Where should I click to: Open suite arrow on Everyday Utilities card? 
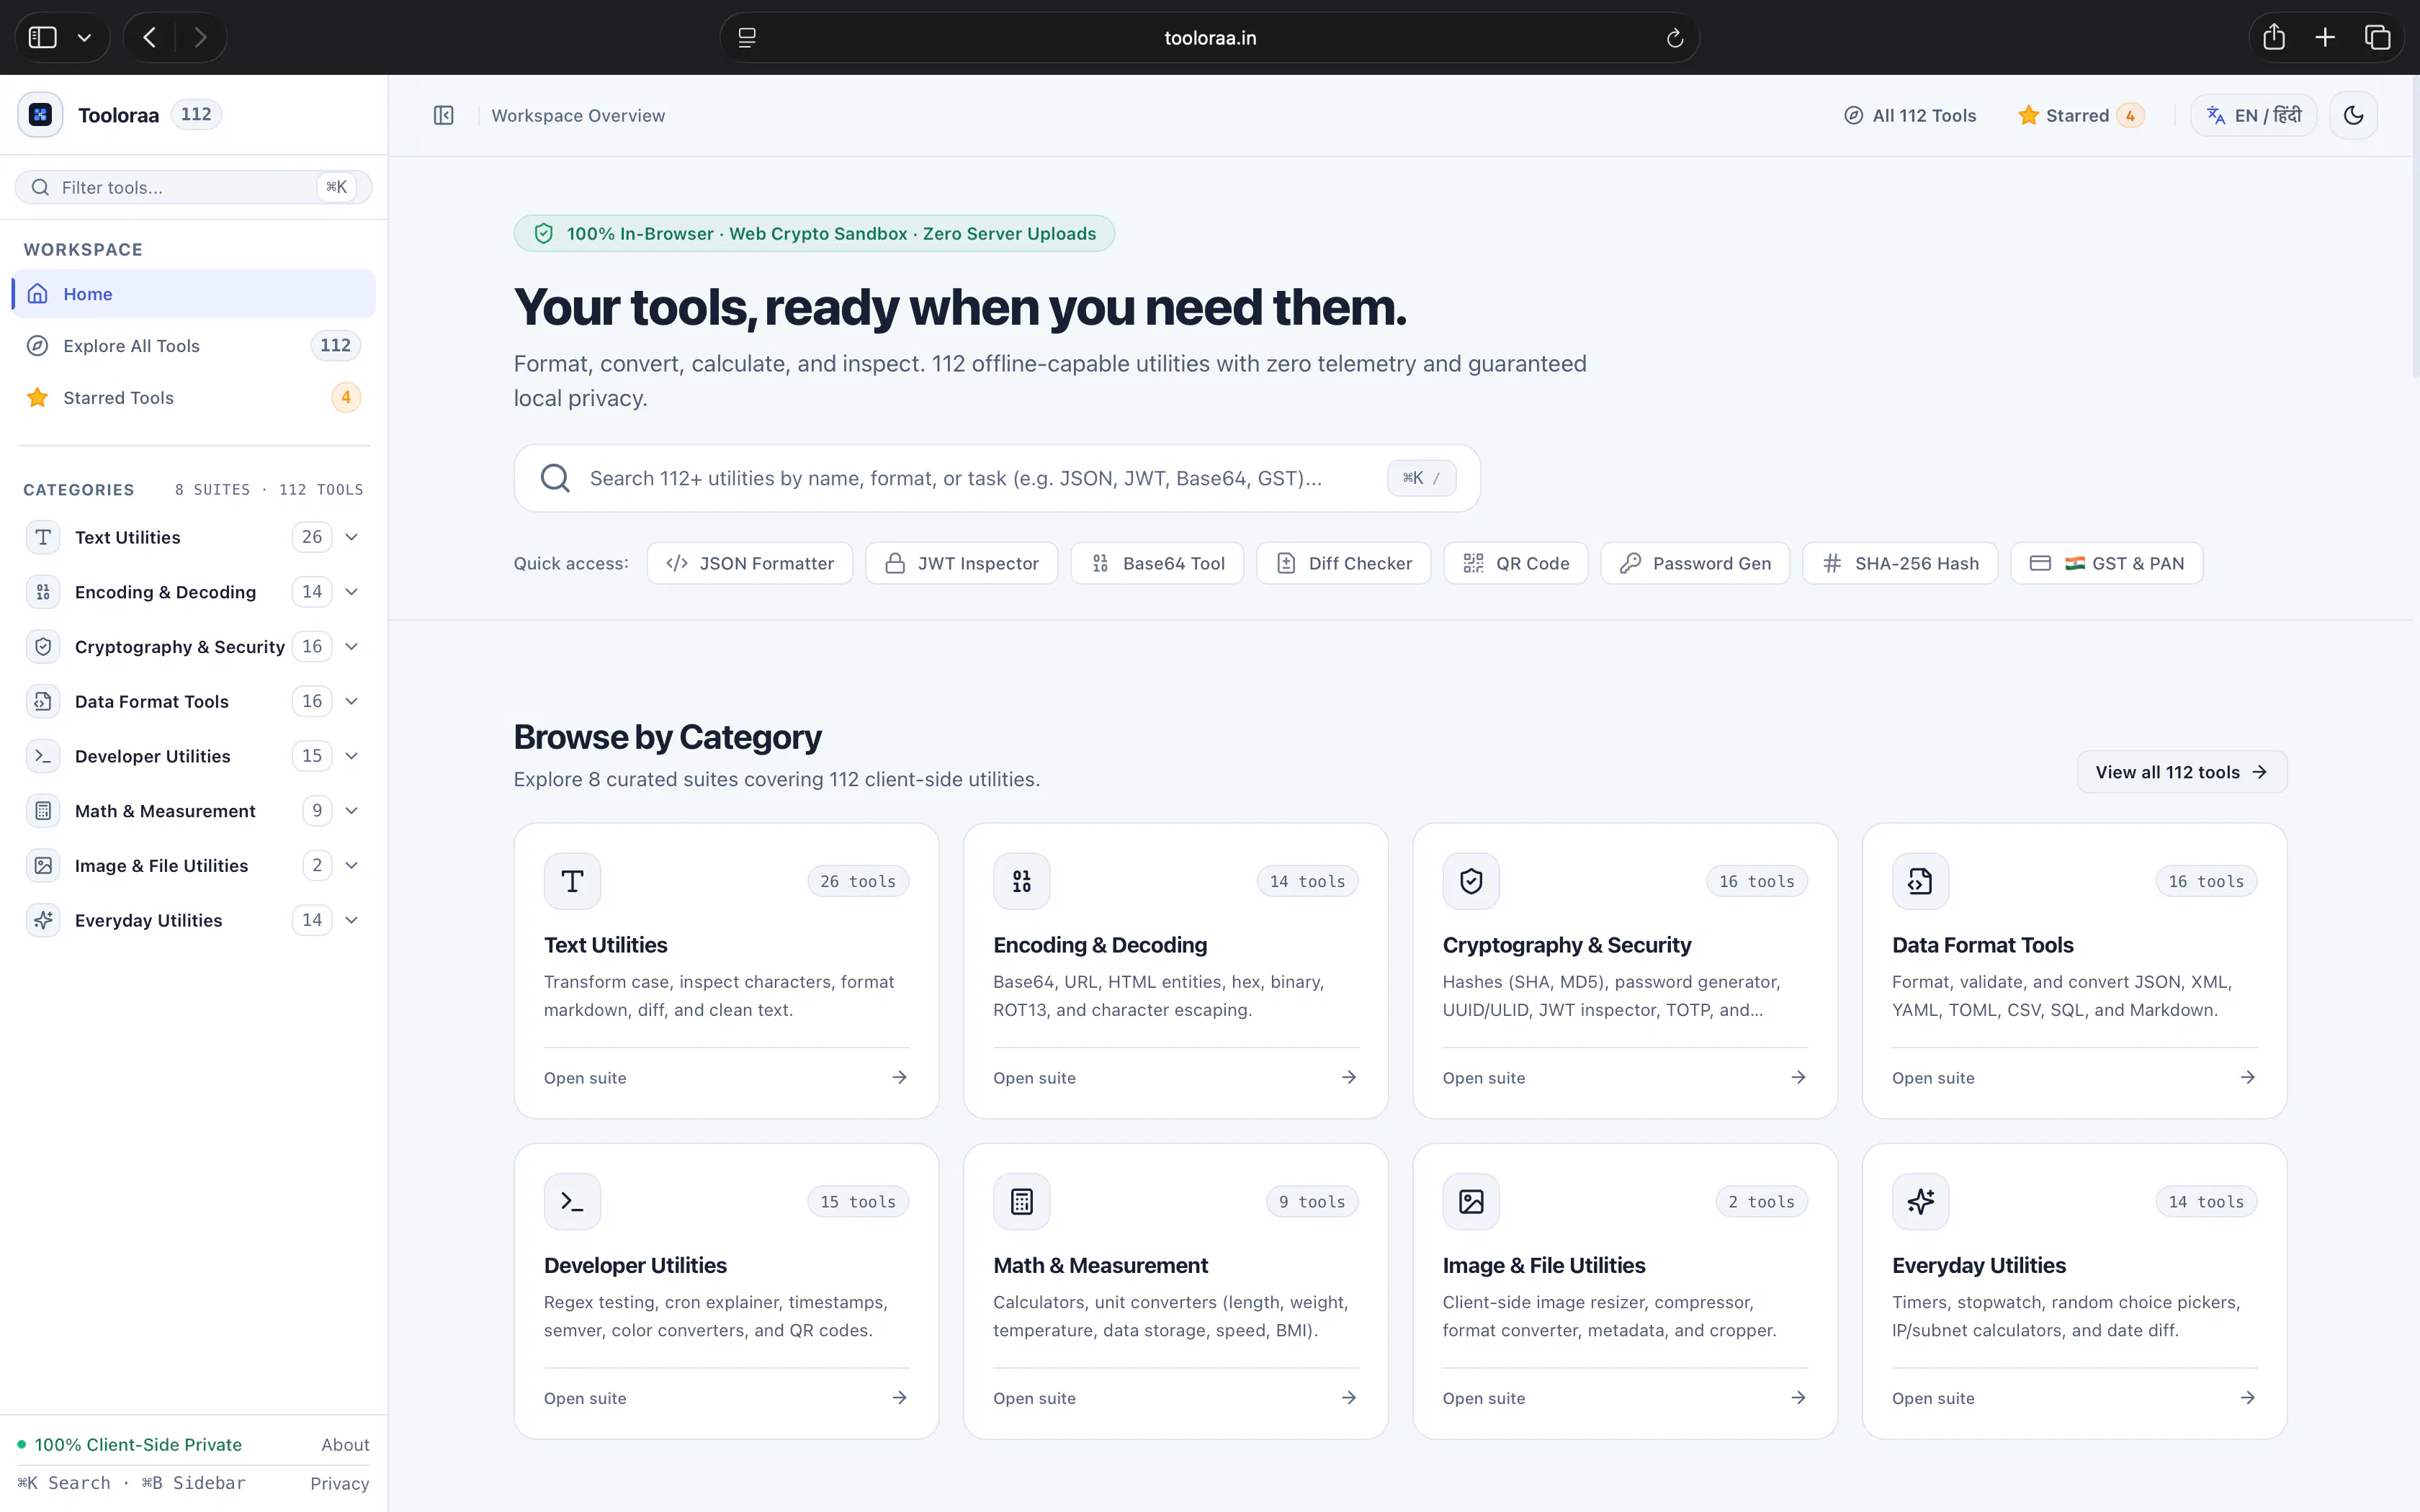click(2248, 1398)
